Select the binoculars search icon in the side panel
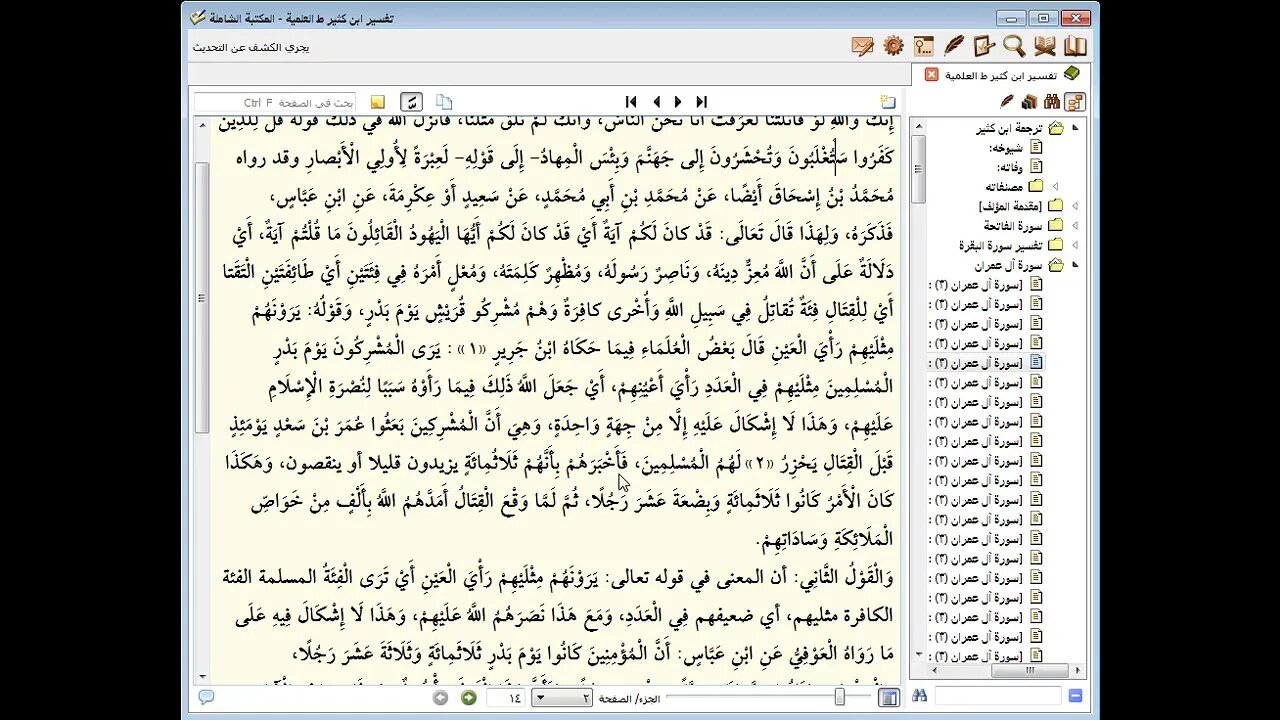The height and width of the screenshot is (720, 1280). pos(1051,102)
